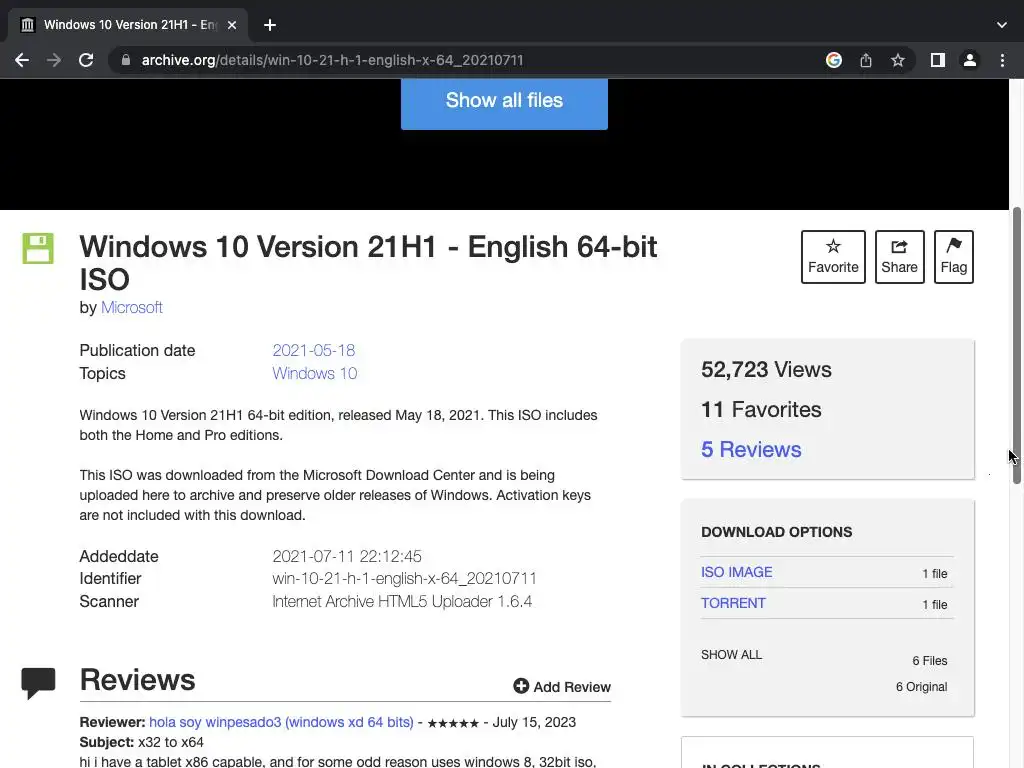
Task: Click the page title Windows 10 Version 21H1
Action: click(x=368, y=263)
